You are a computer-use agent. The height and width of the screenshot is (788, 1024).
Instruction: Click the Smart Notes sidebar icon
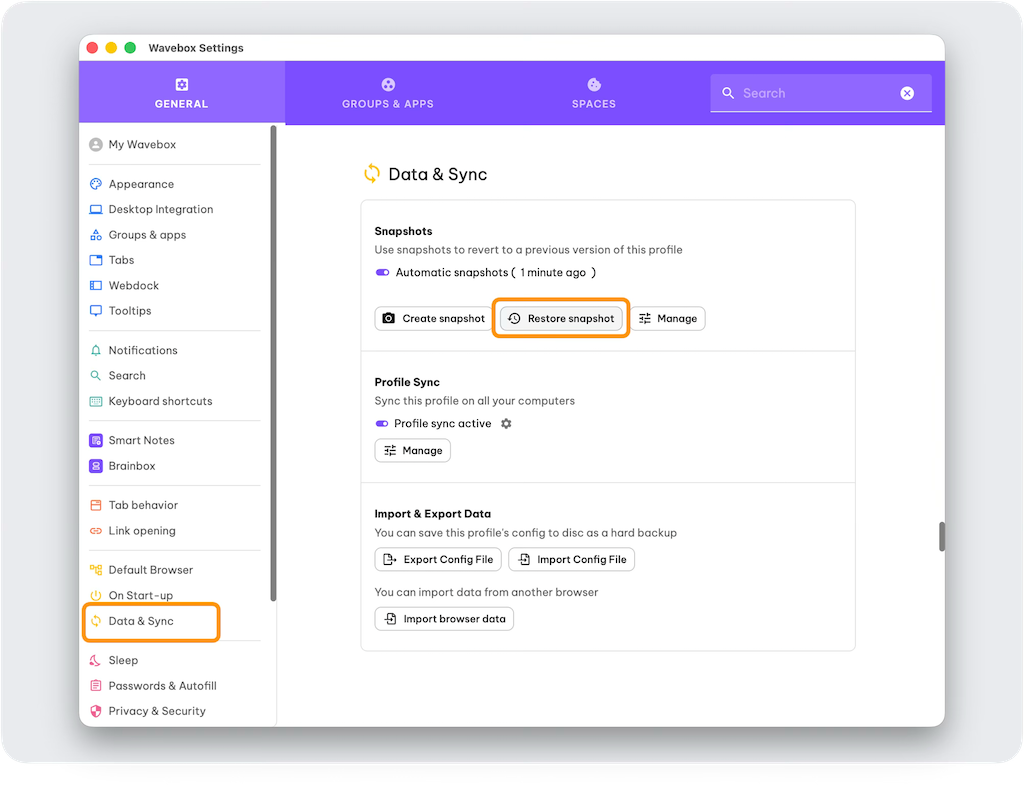click(x=96, y=441)
